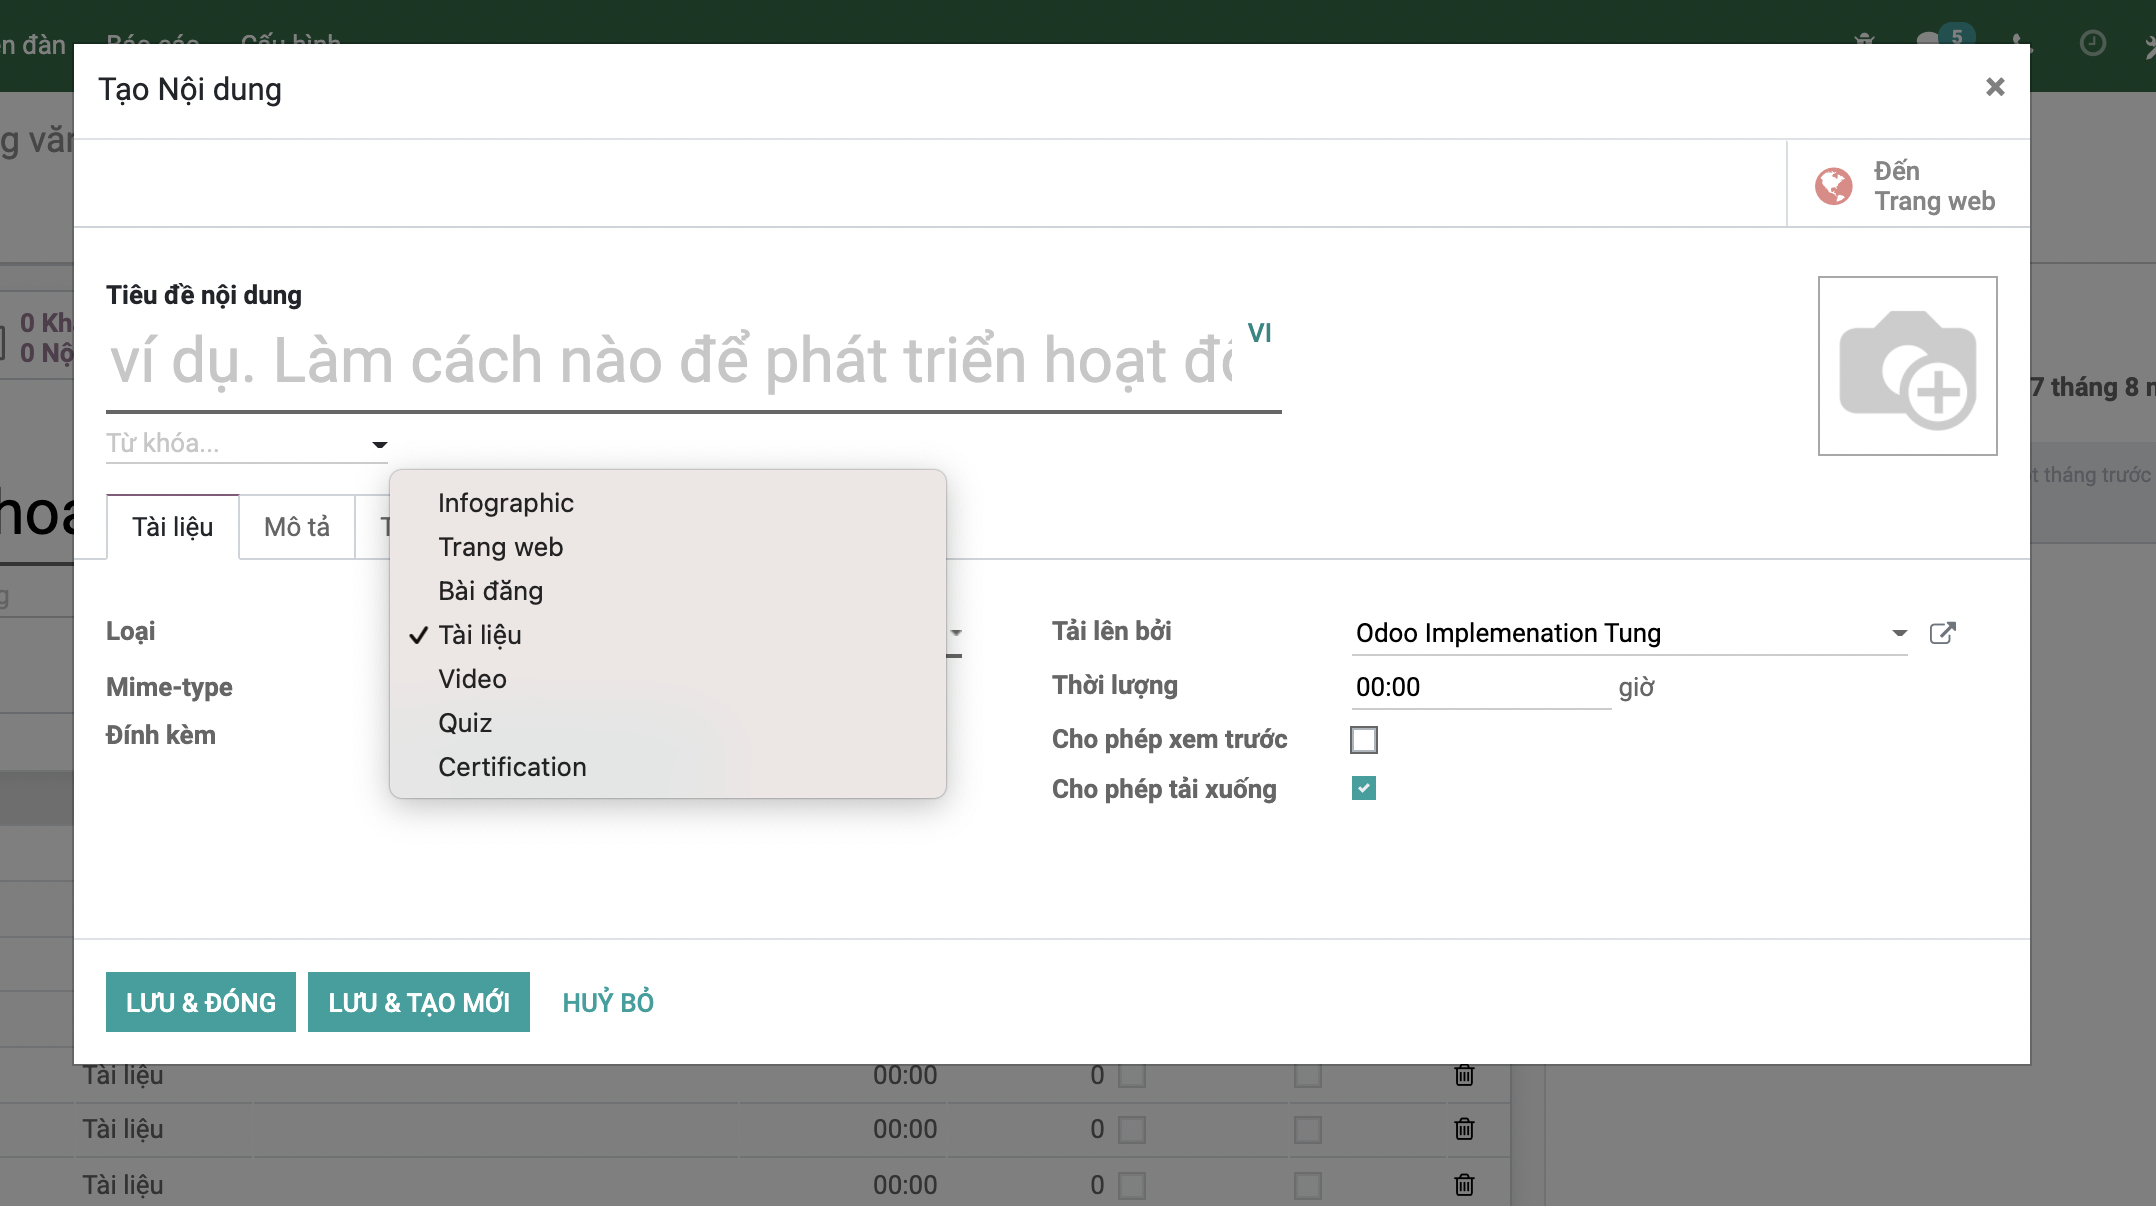2156x1206 pixels.
Task: Click the LƯU & ĐÓNG button
Action: coord(200,1001)
